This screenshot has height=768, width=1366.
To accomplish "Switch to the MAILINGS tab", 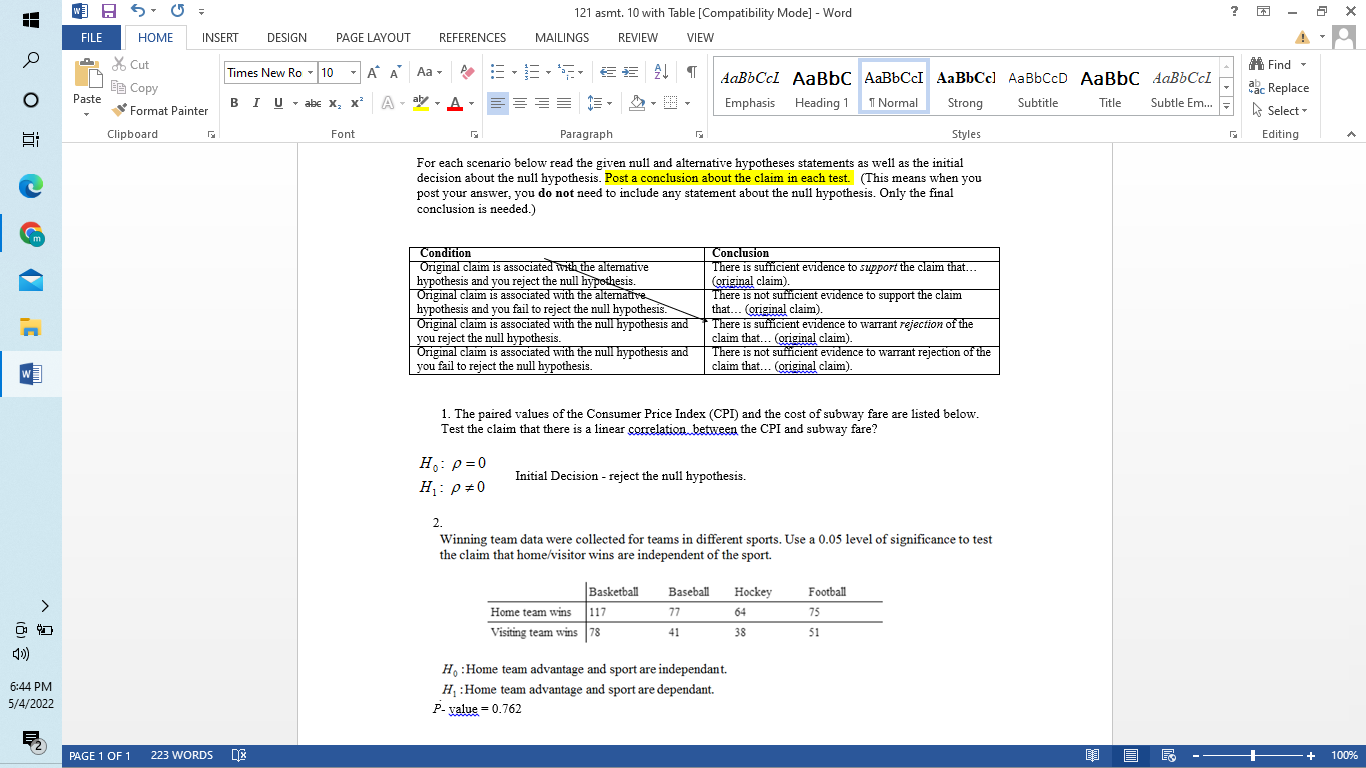I will pos(562,38).
